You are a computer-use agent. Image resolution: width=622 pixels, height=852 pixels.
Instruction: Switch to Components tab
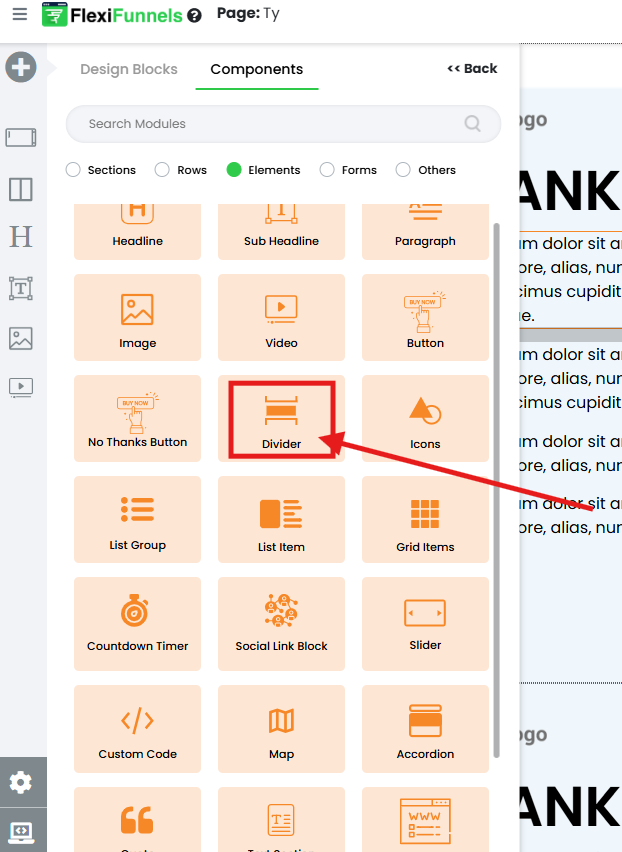(x=256, y=69)
